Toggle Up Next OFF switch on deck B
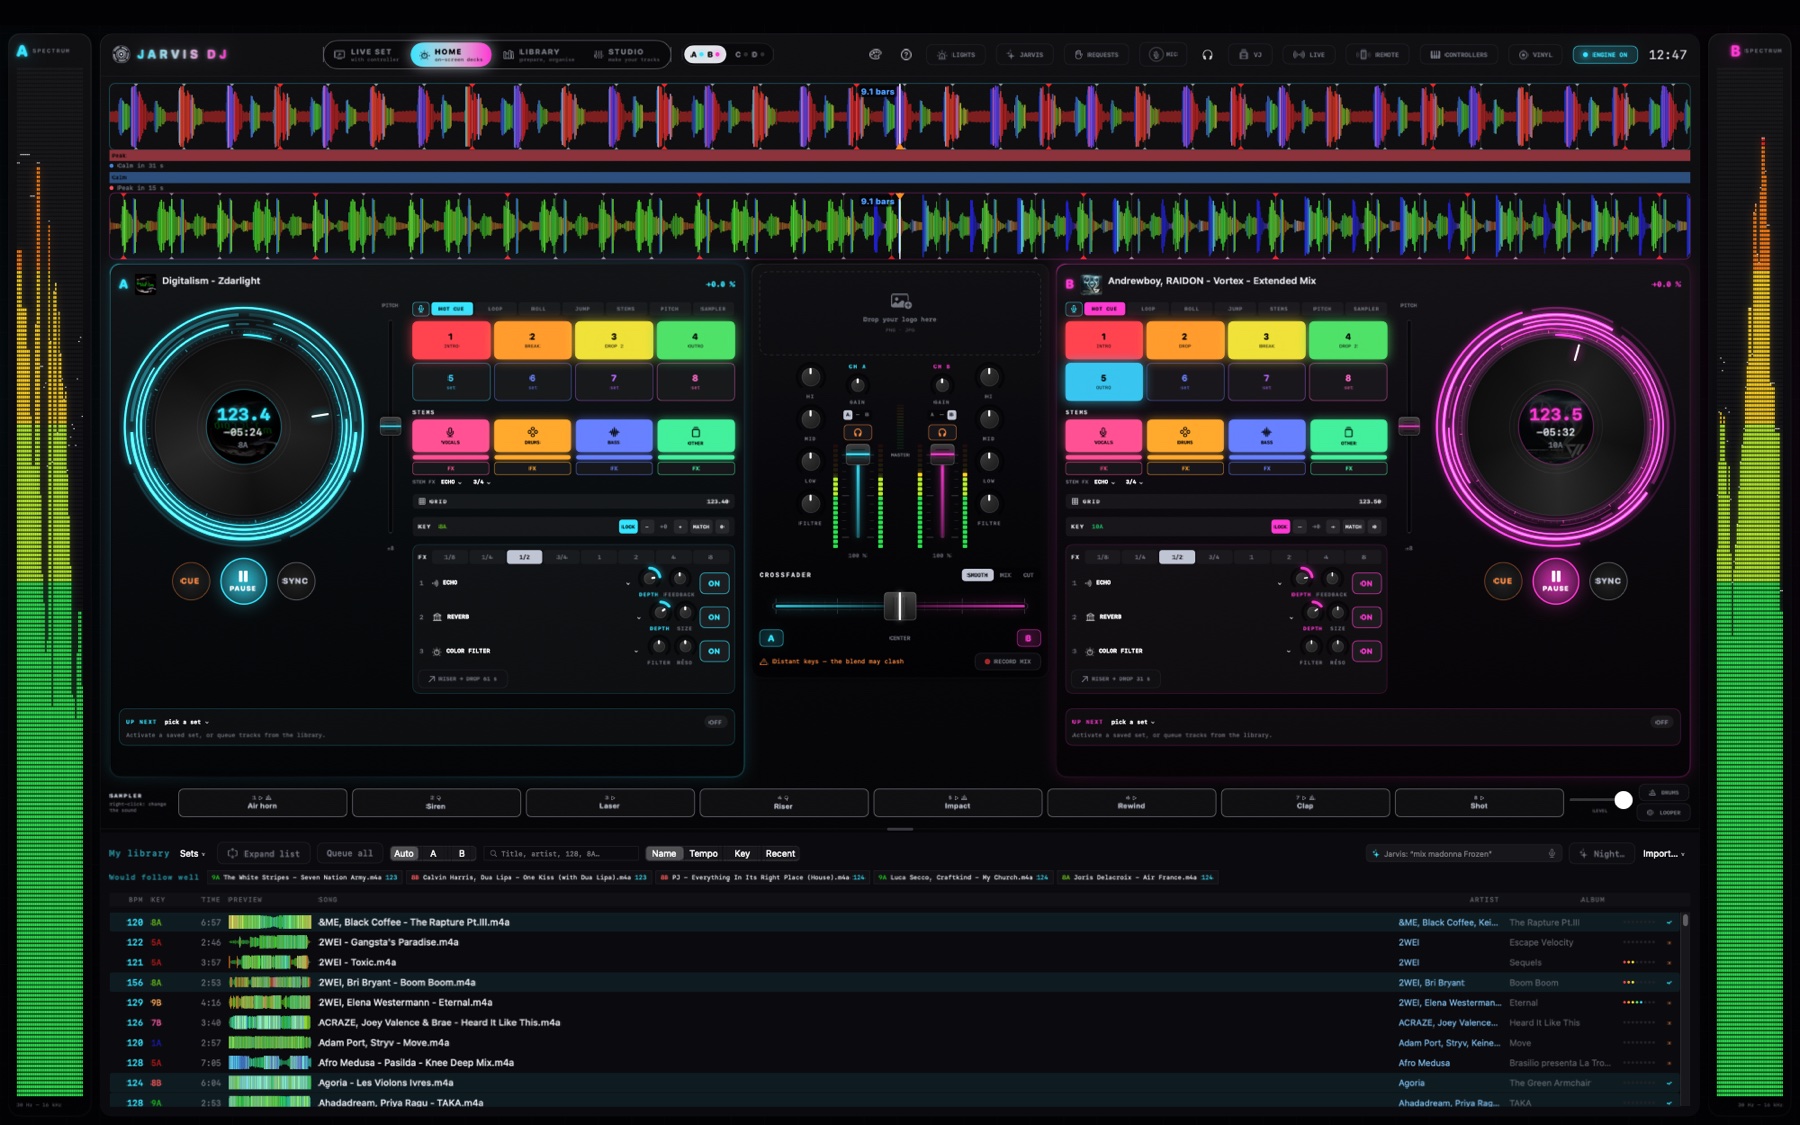This screenshot has height=1125, width=1800. pyautogui.click(x=1661, y=722)
